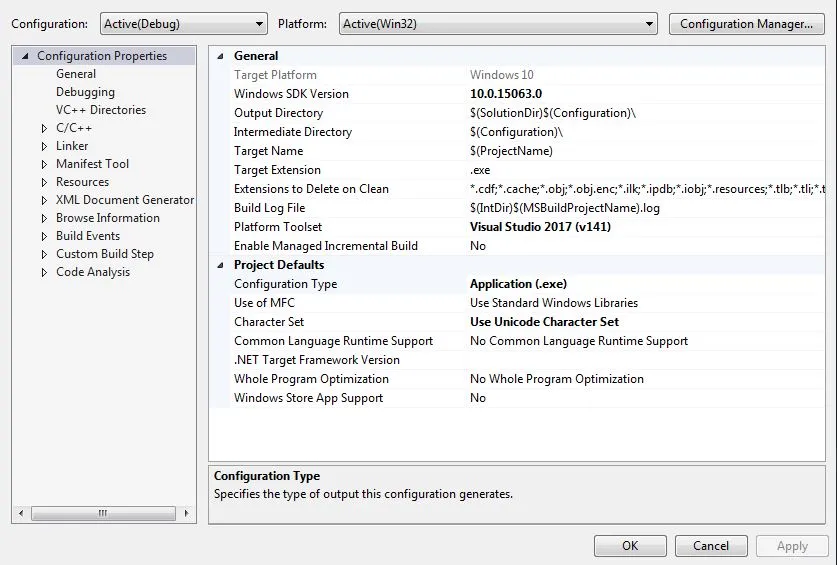Expand the Code Analysis node
The height and width of the screenshot is (565, 837).
[44, 272]
